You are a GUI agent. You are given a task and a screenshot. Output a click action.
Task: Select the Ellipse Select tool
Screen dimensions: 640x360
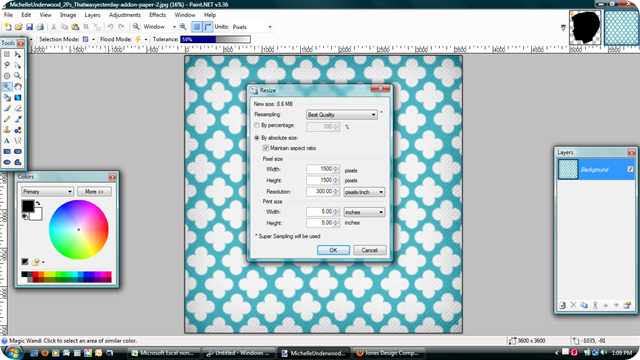7,76
